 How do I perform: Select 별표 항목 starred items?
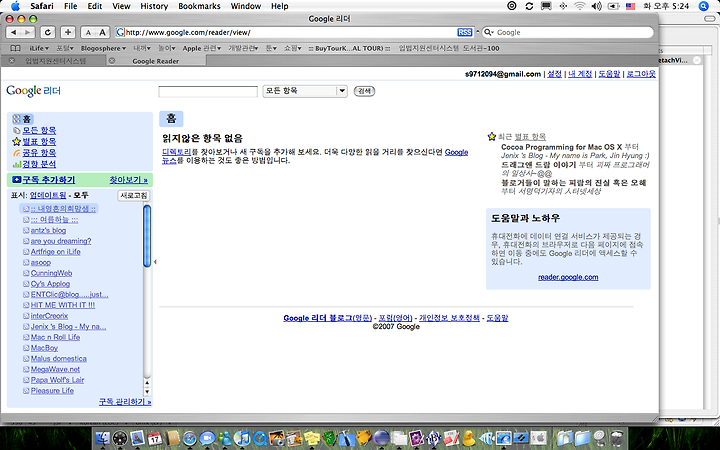click(x=39, y=141)
